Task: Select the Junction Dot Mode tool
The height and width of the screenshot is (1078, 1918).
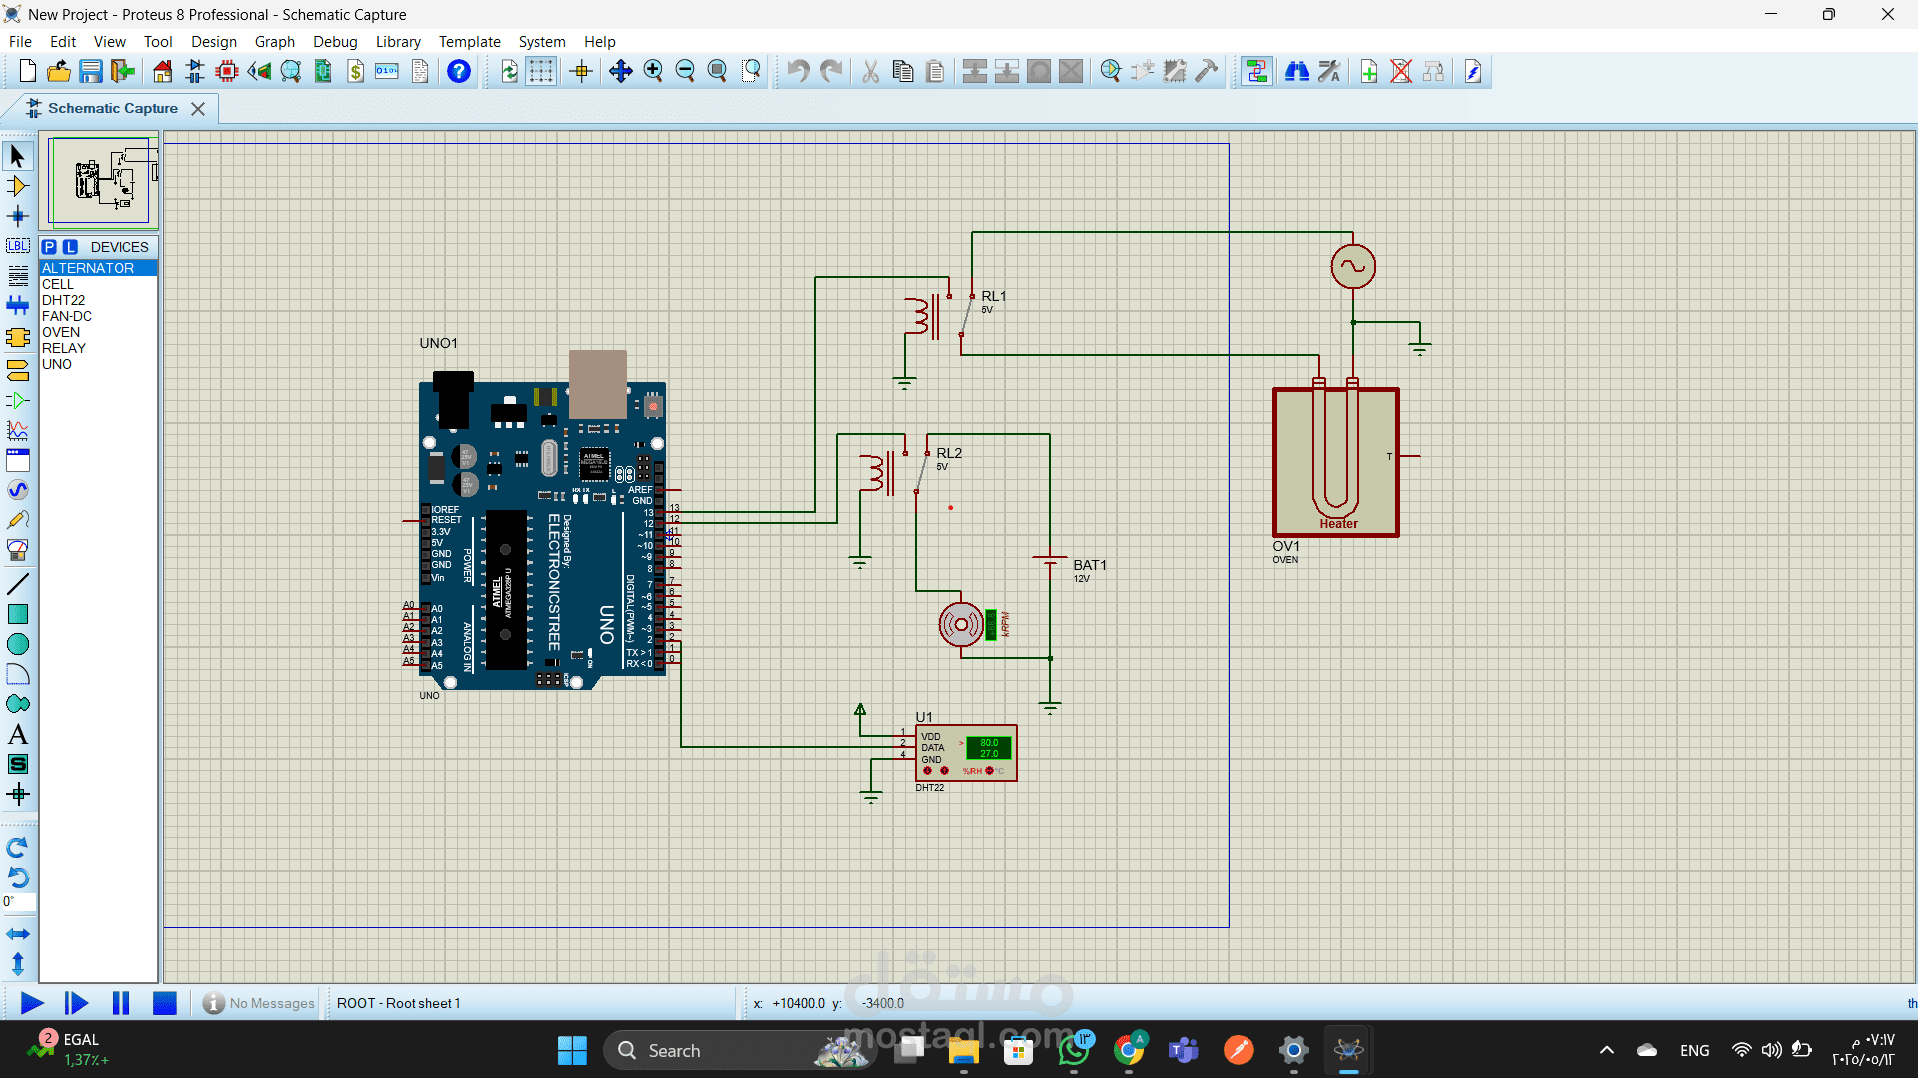Action: pyautogui.click(x=18, y=216)
